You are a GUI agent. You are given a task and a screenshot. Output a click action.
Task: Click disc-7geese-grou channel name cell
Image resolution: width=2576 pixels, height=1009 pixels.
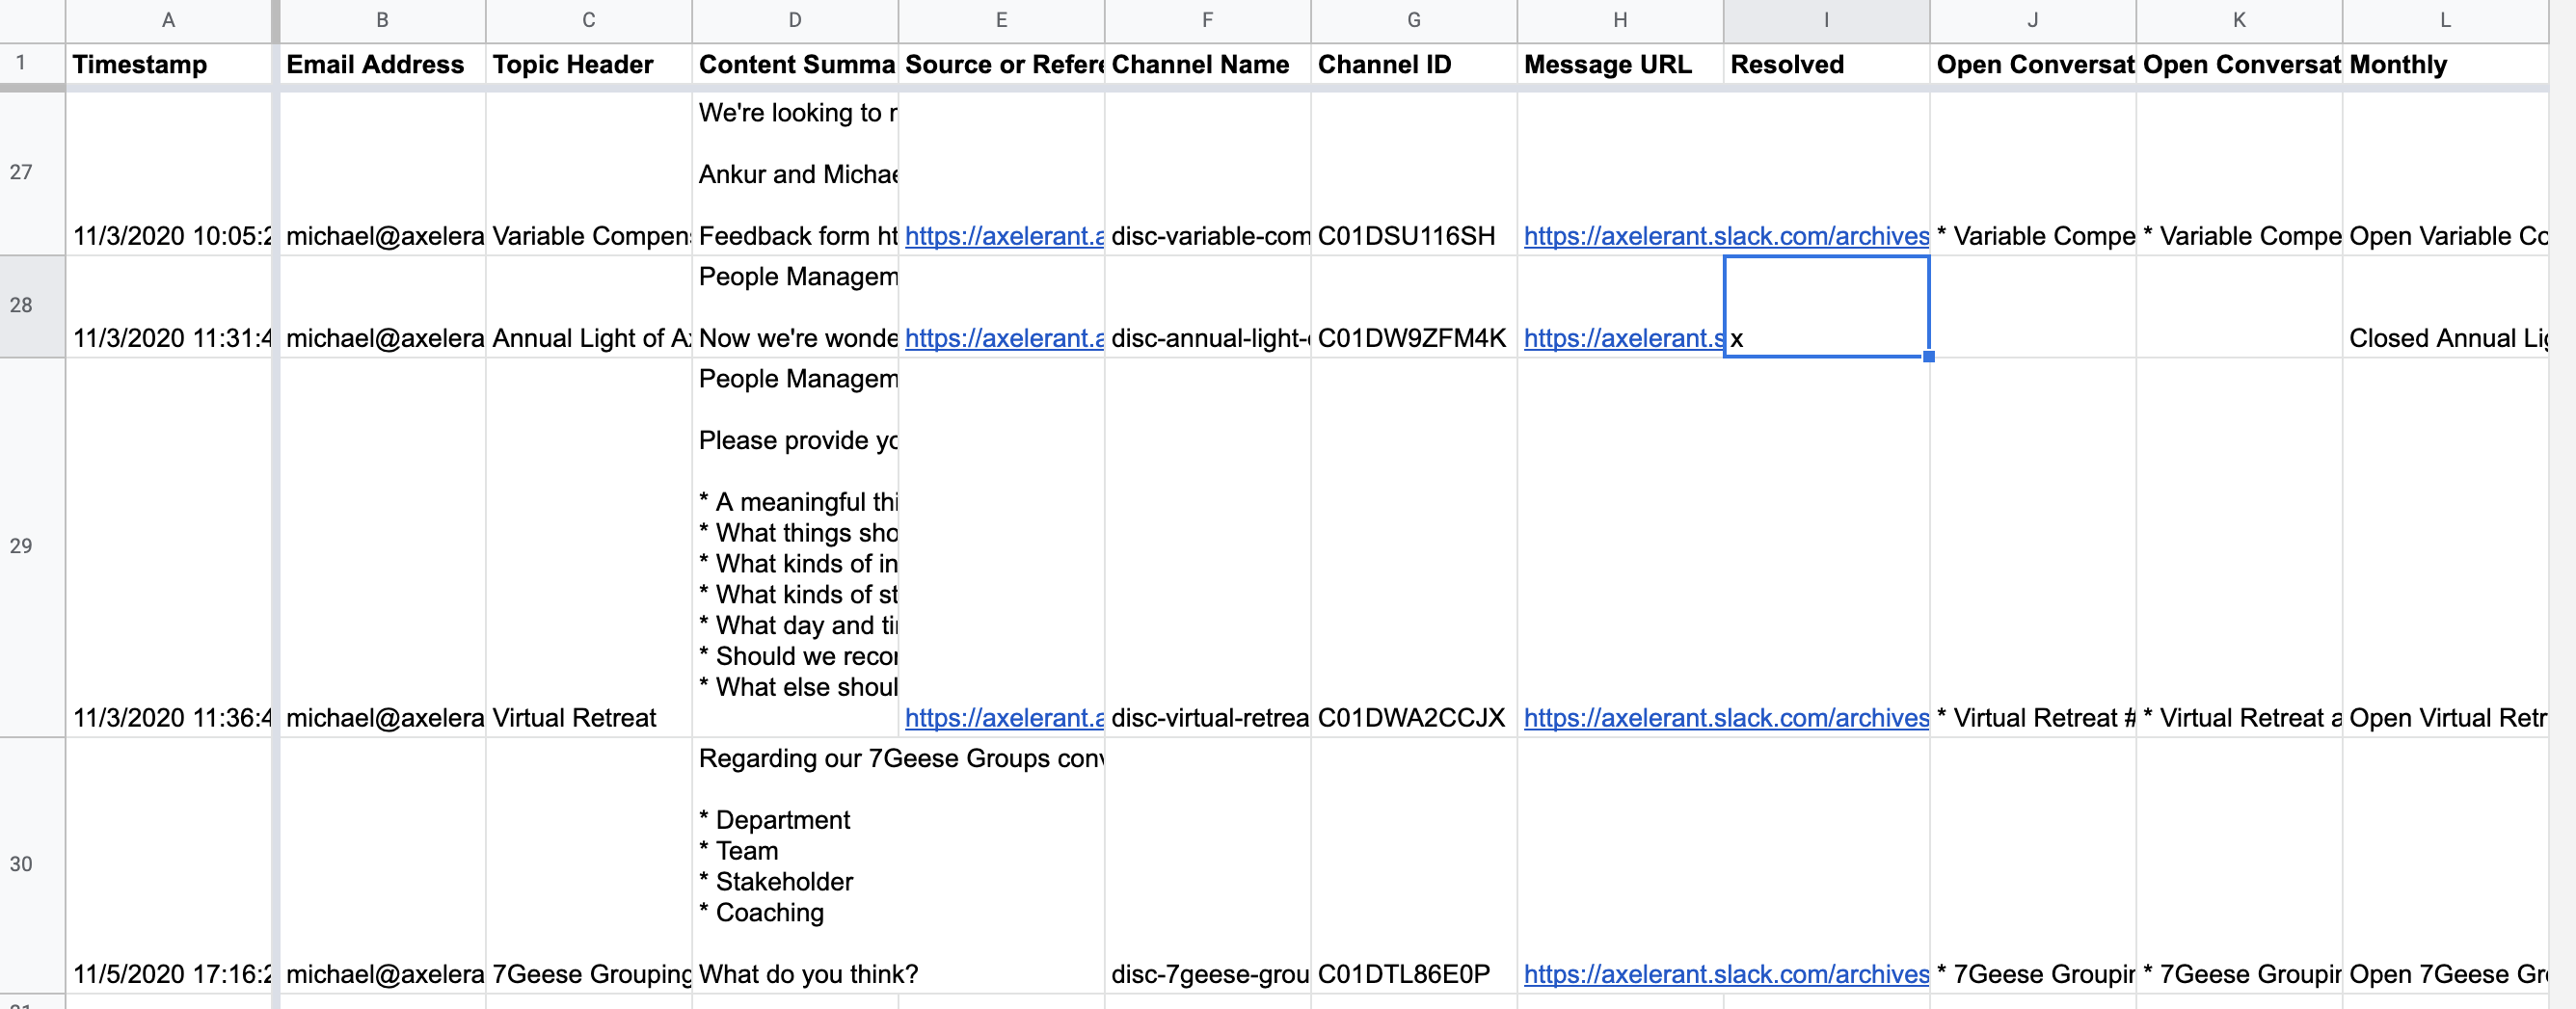[1208, 865]
